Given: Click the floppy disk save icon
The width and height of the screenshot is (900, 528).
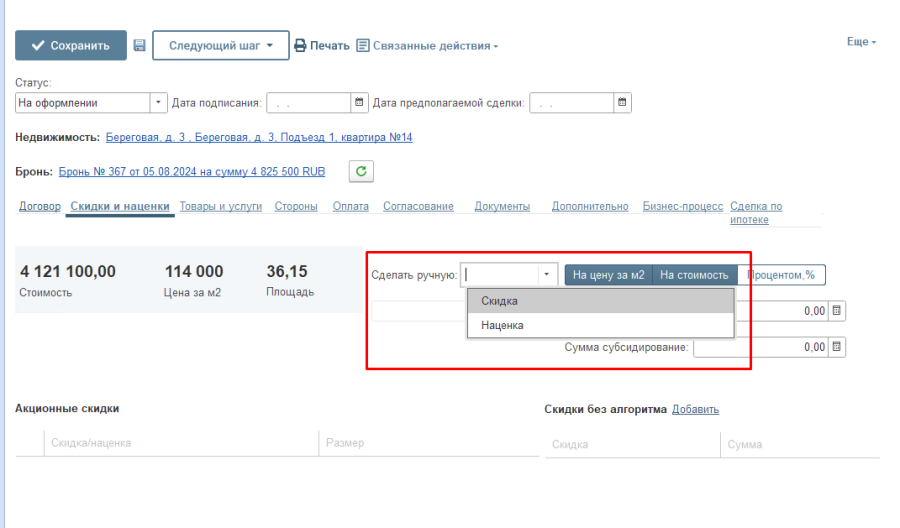Looking at the screenshot, I should (139, 46).
